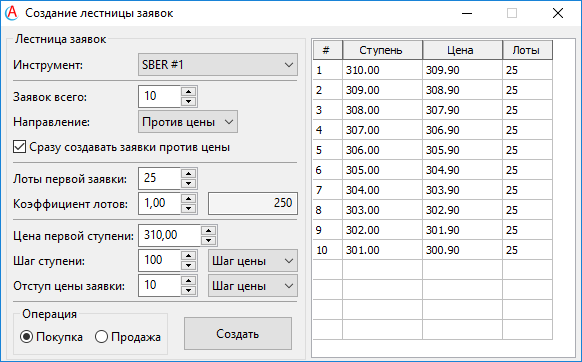Open Отступ цены заявки unit dropdown

point(253,286)
